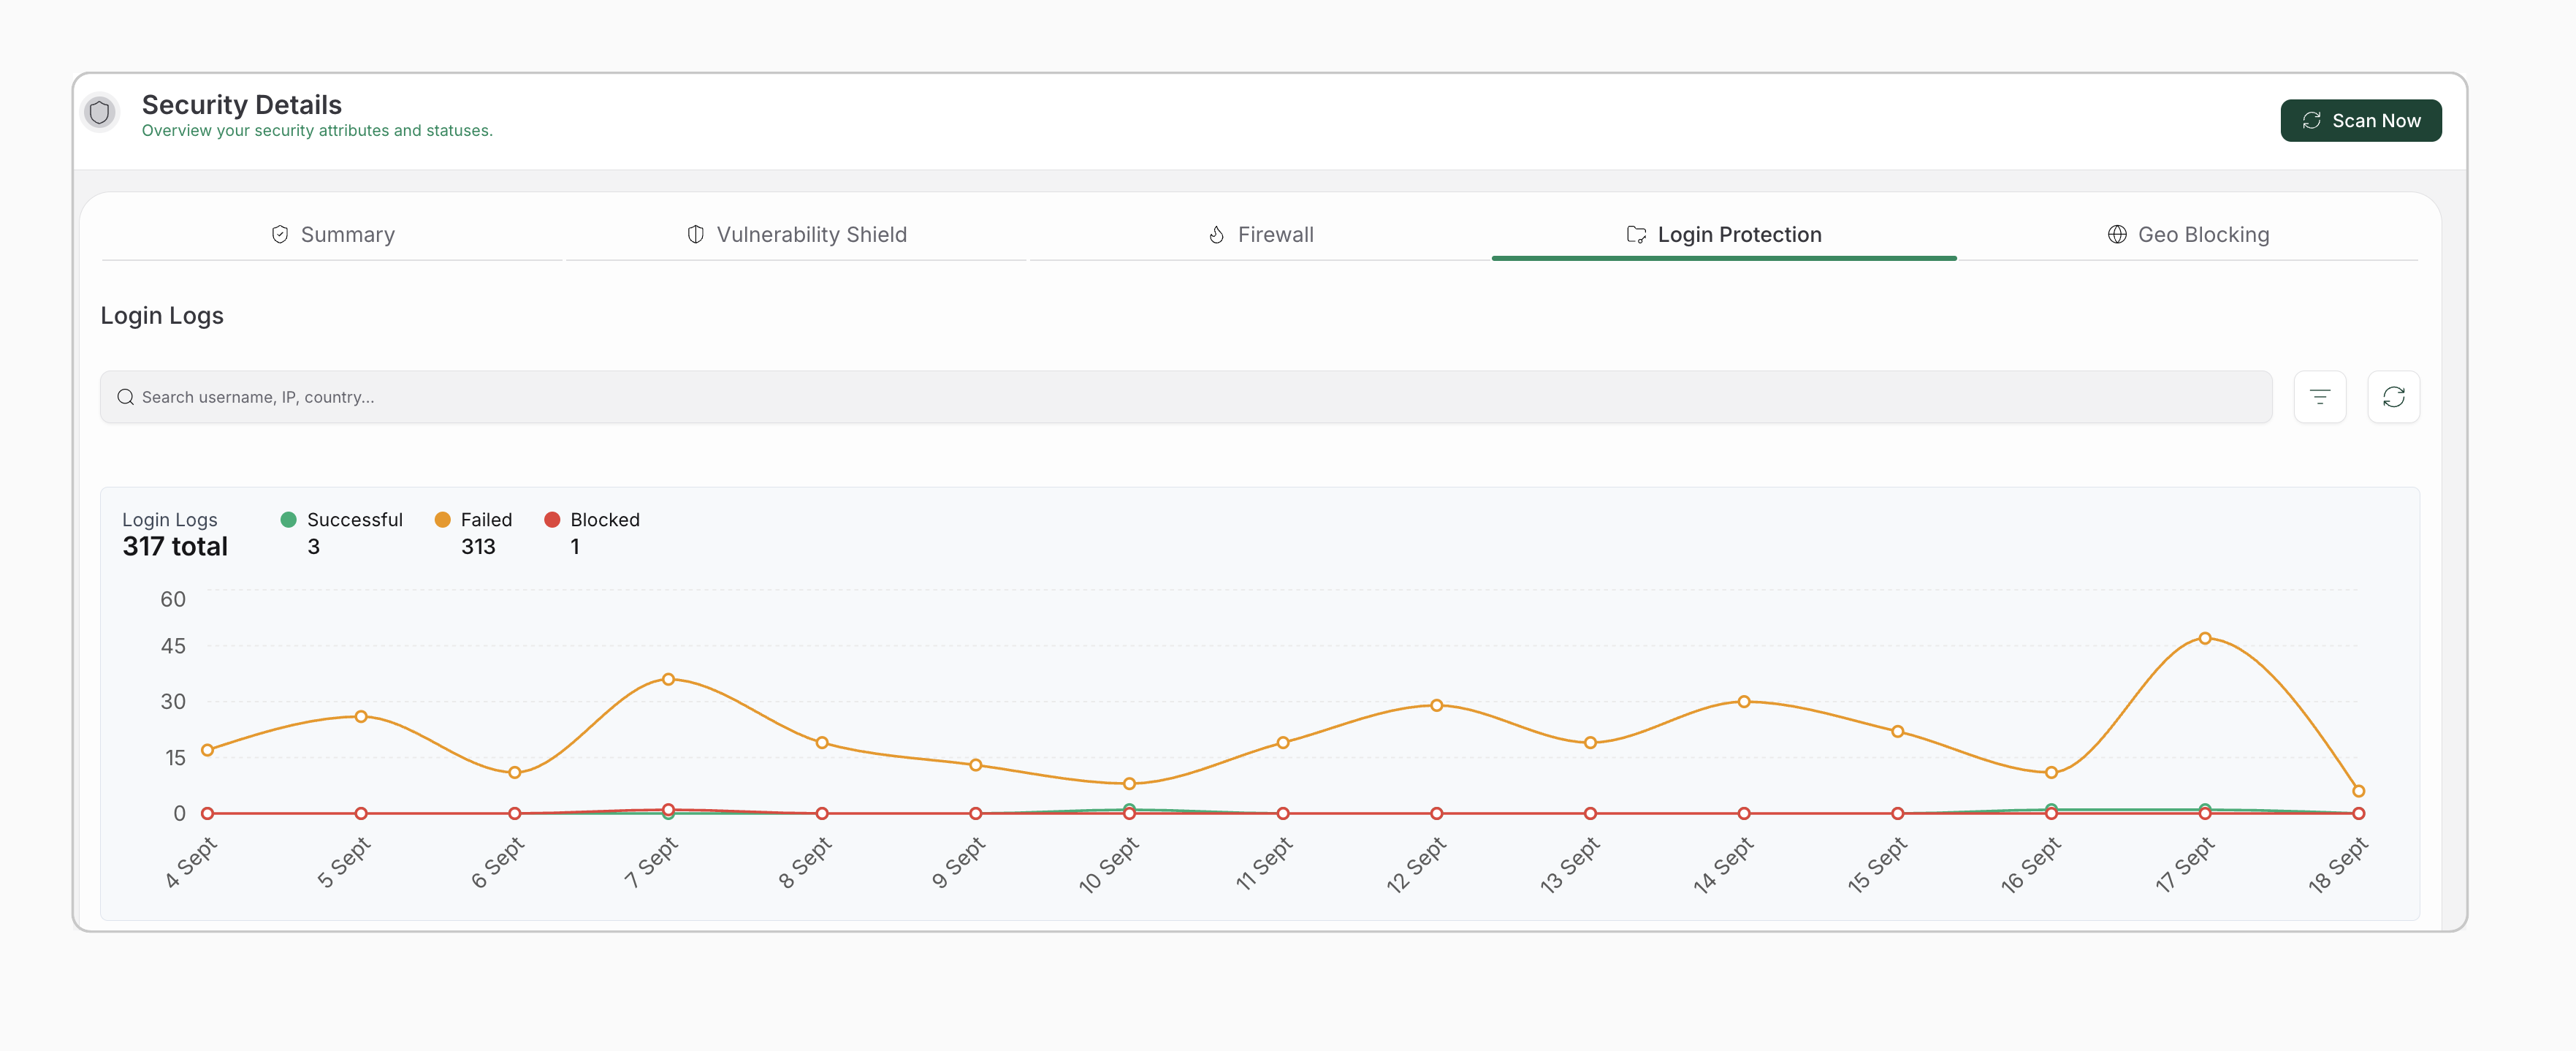Go to the Geo Blocking tab
The width and height of the screenshot is (2576, 1051).
click(x=2188, y=235)
